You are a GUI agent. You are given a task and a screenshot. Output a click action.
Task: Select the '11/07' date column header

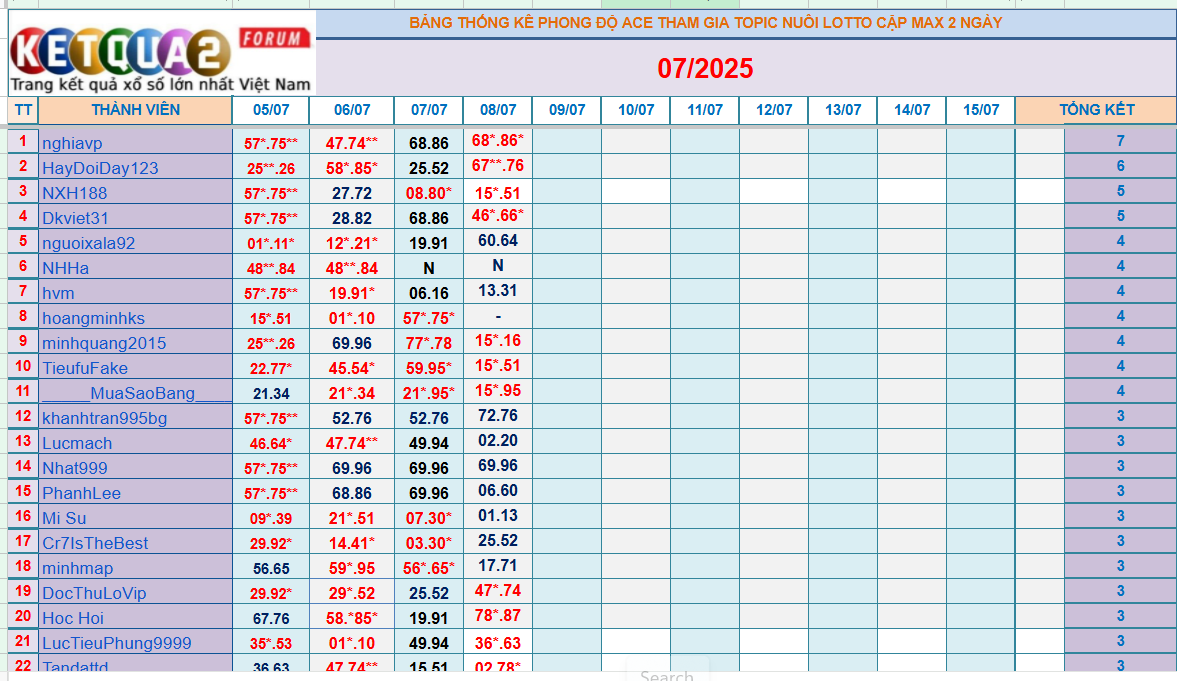point(705,110)
